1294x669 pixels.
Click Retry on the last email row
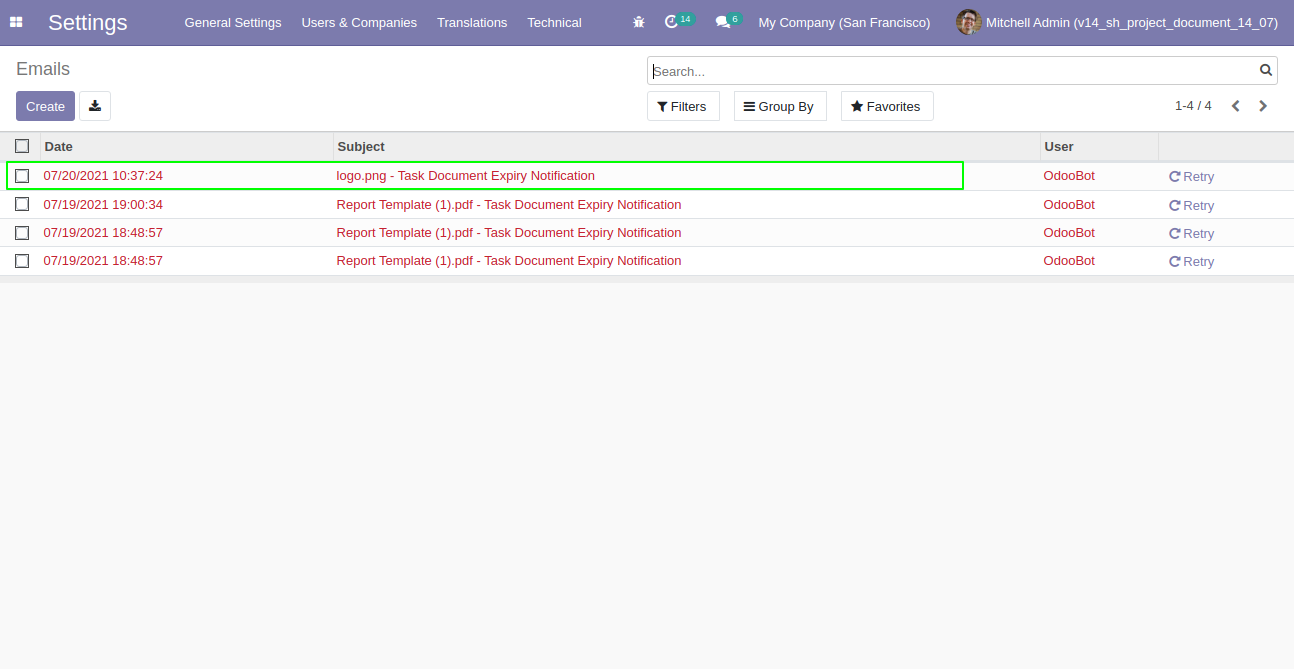point(1191,261)
